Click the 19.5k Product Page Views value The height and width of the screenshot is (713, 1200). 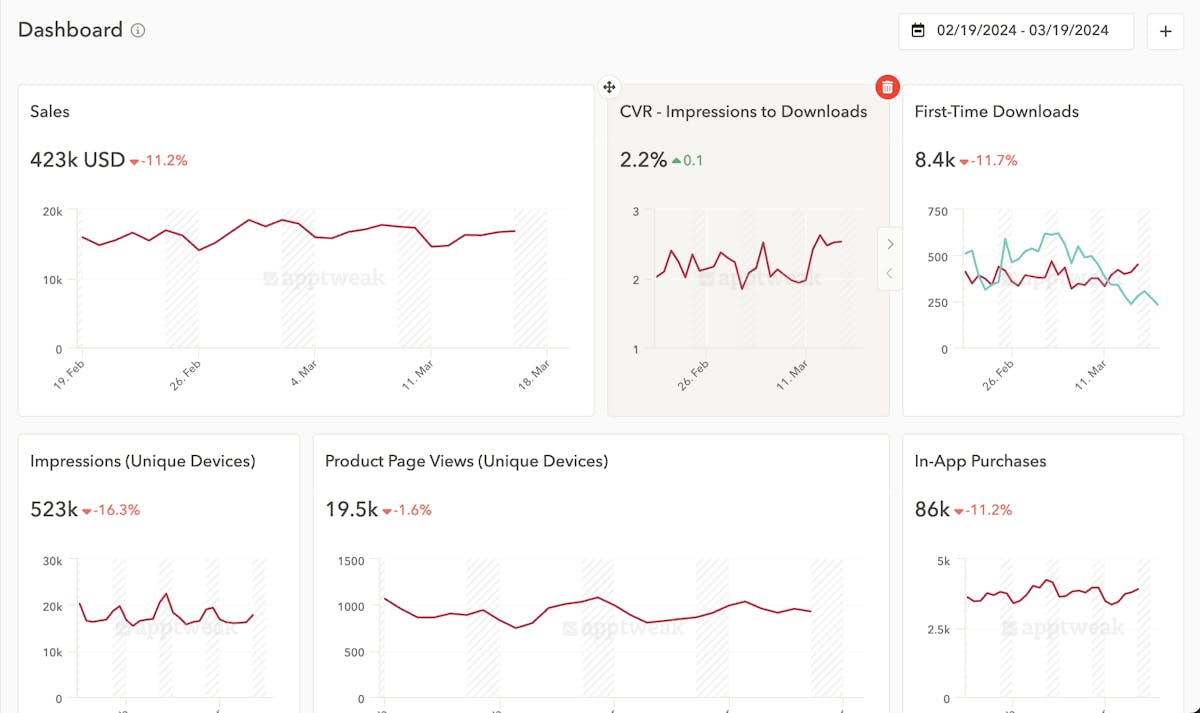[x=351, y=510]
